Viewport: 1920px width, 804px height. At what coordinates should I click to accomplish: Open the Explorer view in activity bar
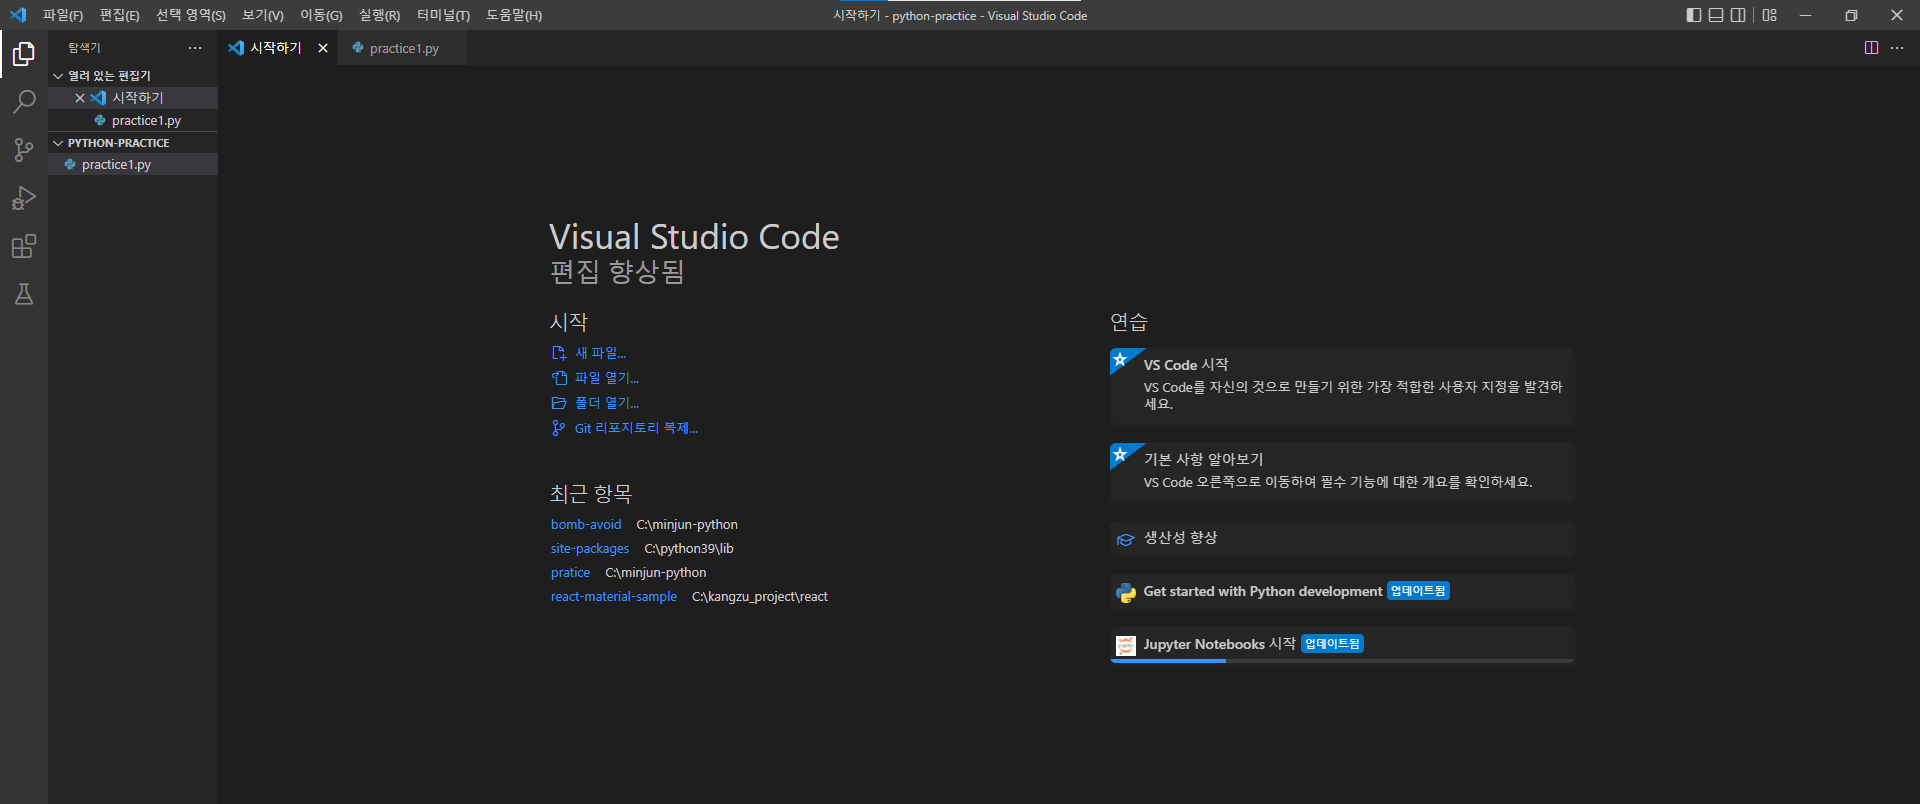click(24, 53)
